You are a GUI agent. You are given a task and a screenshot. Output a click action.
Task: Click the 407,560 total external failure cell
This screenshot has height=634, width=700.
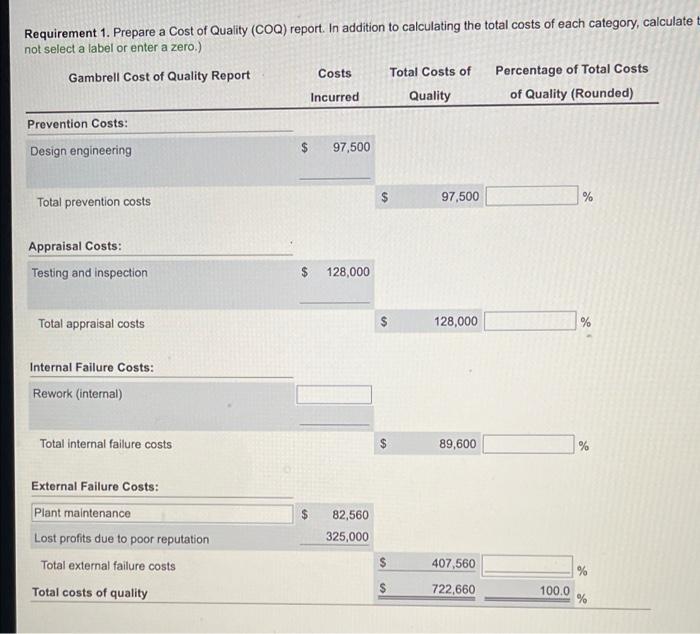tap(428, 563)
